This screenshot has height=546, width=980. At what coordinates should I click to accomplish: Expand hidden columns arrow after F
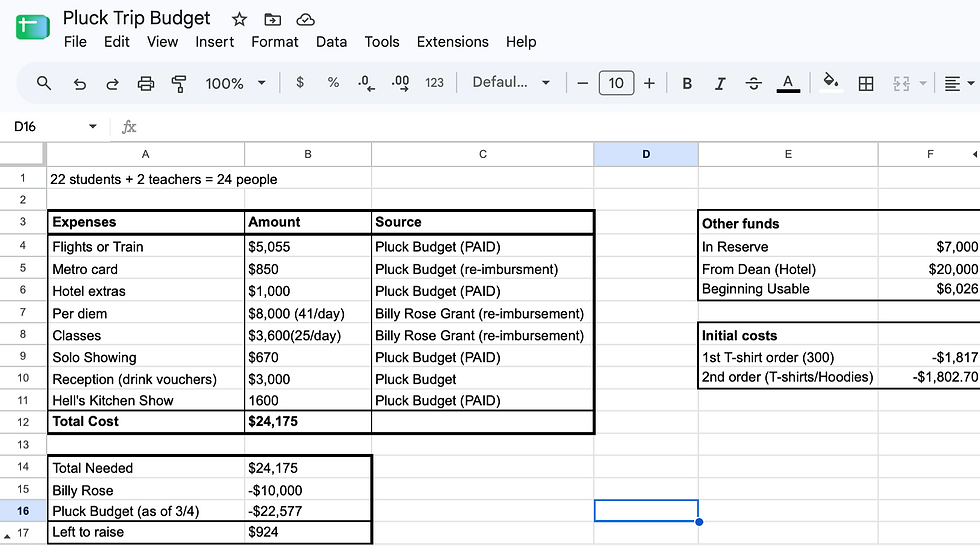coord(974,154)
